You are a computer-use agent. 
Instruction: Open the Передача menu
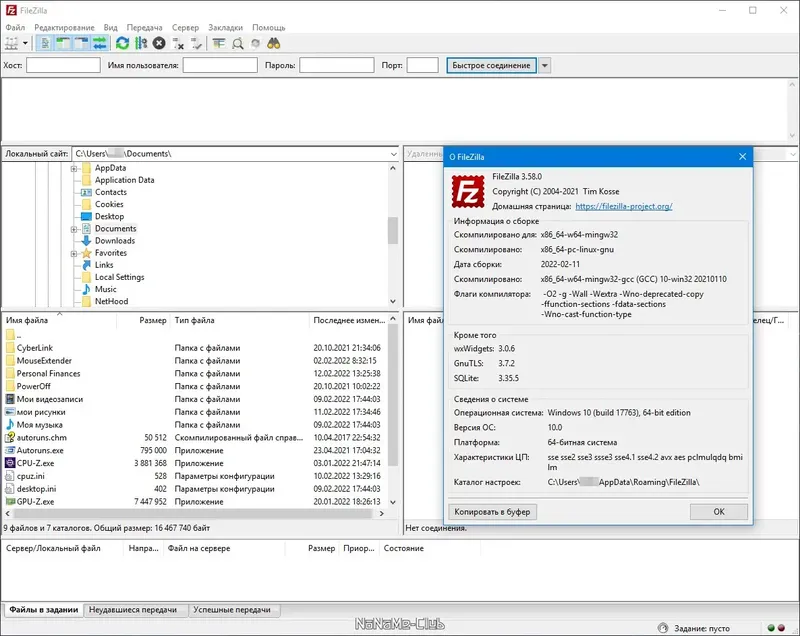click(x=144, y=28)
